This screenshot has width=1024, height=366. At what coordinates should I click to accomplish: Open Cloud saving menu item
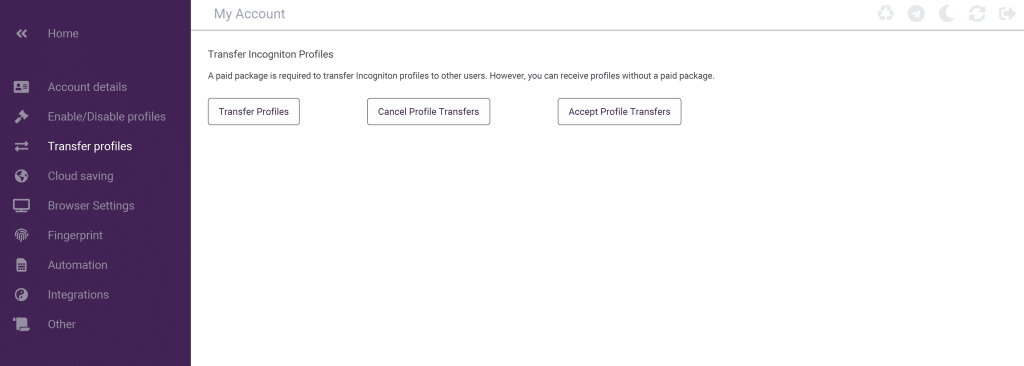80,176
